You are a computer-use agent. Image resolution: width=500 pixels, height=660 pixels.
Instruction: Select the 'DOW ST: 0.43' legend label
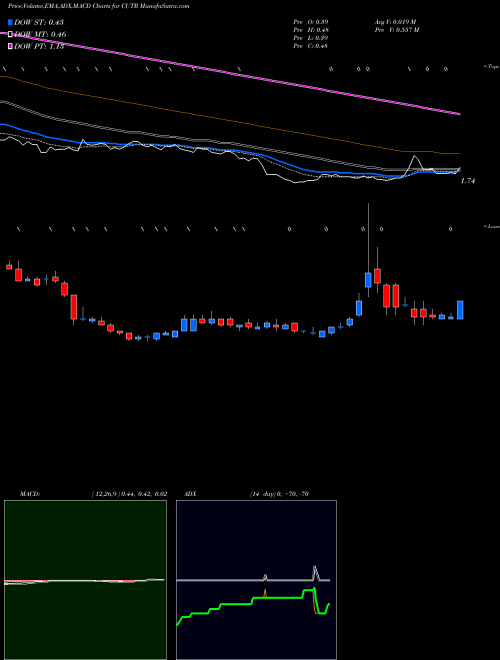click(x=39, y=22)
